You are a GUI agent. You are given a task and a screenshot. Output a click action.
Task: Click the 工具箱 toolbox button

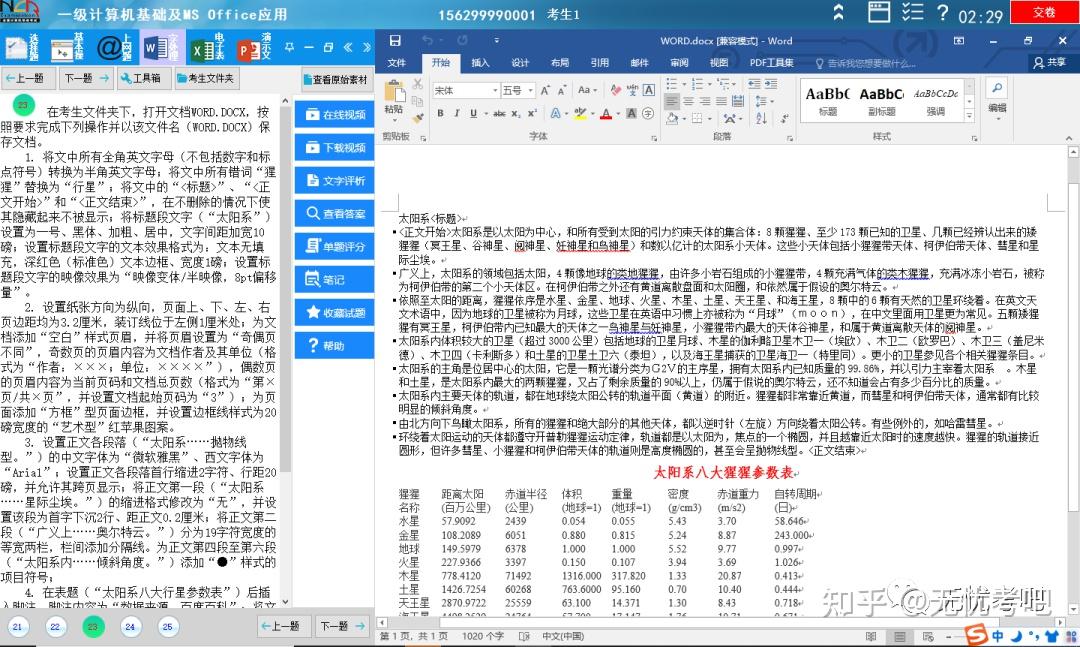click(x=142, y=79)
